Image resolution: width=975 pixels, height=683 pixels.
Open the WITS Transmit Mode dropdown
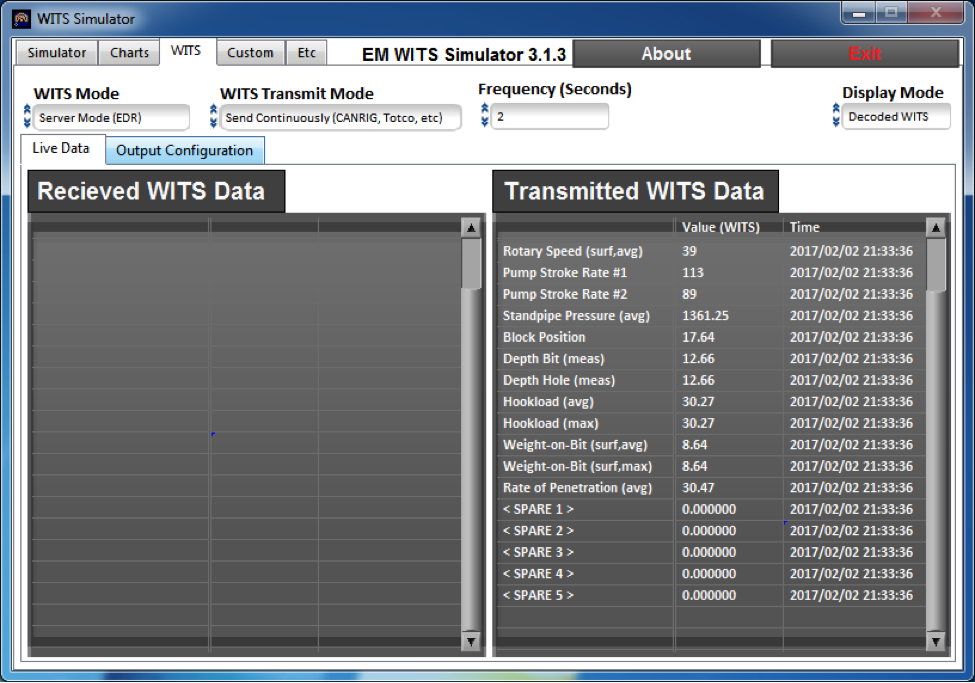tap(340, 116)
